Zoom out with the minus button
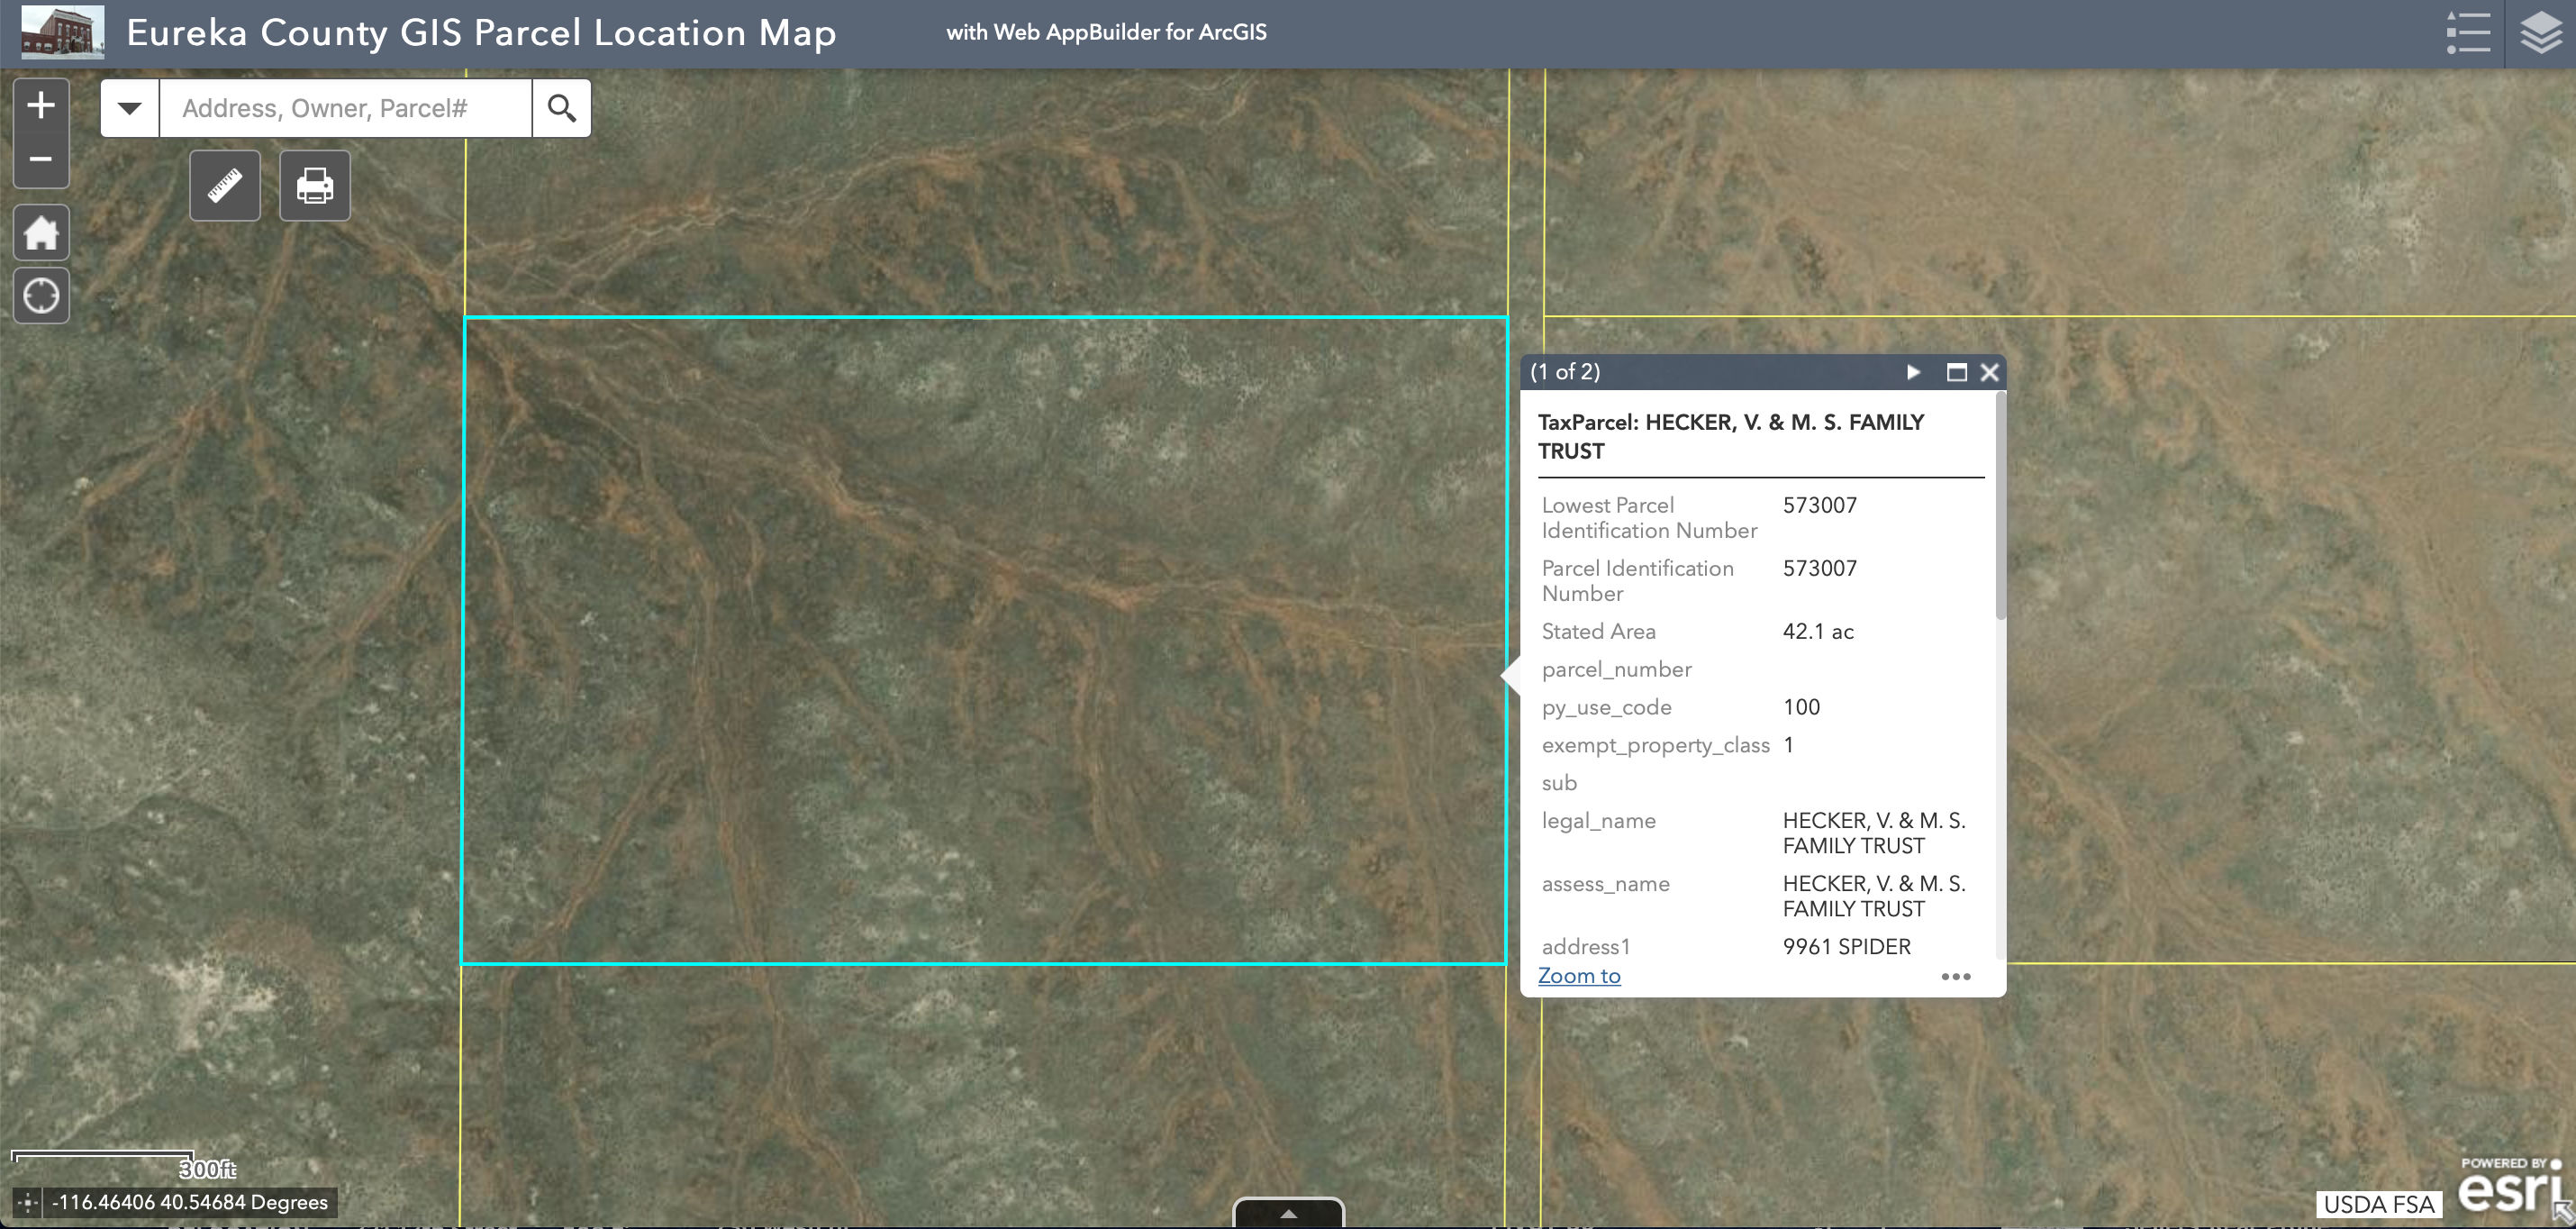The height and width of the screenshot is (1229, 2576). [x=41, y=160]
